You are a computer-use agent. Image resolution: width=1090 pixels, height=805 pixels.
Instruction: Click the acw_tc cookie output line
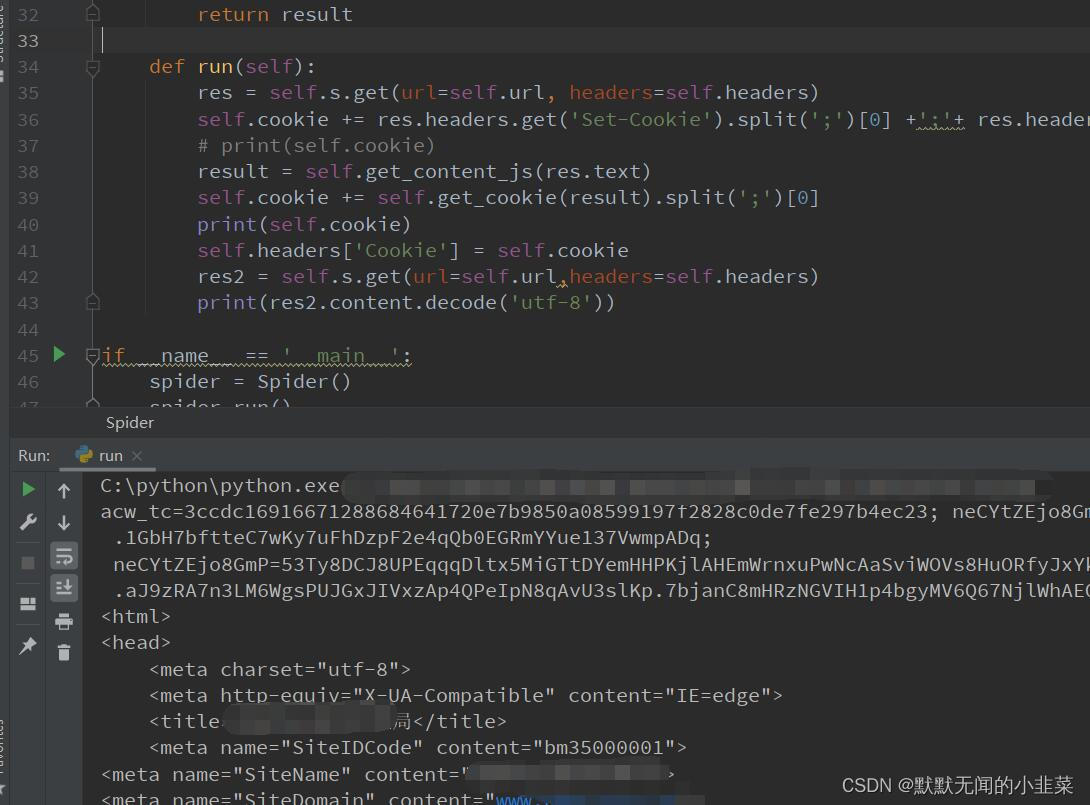(x=594, y=512)
